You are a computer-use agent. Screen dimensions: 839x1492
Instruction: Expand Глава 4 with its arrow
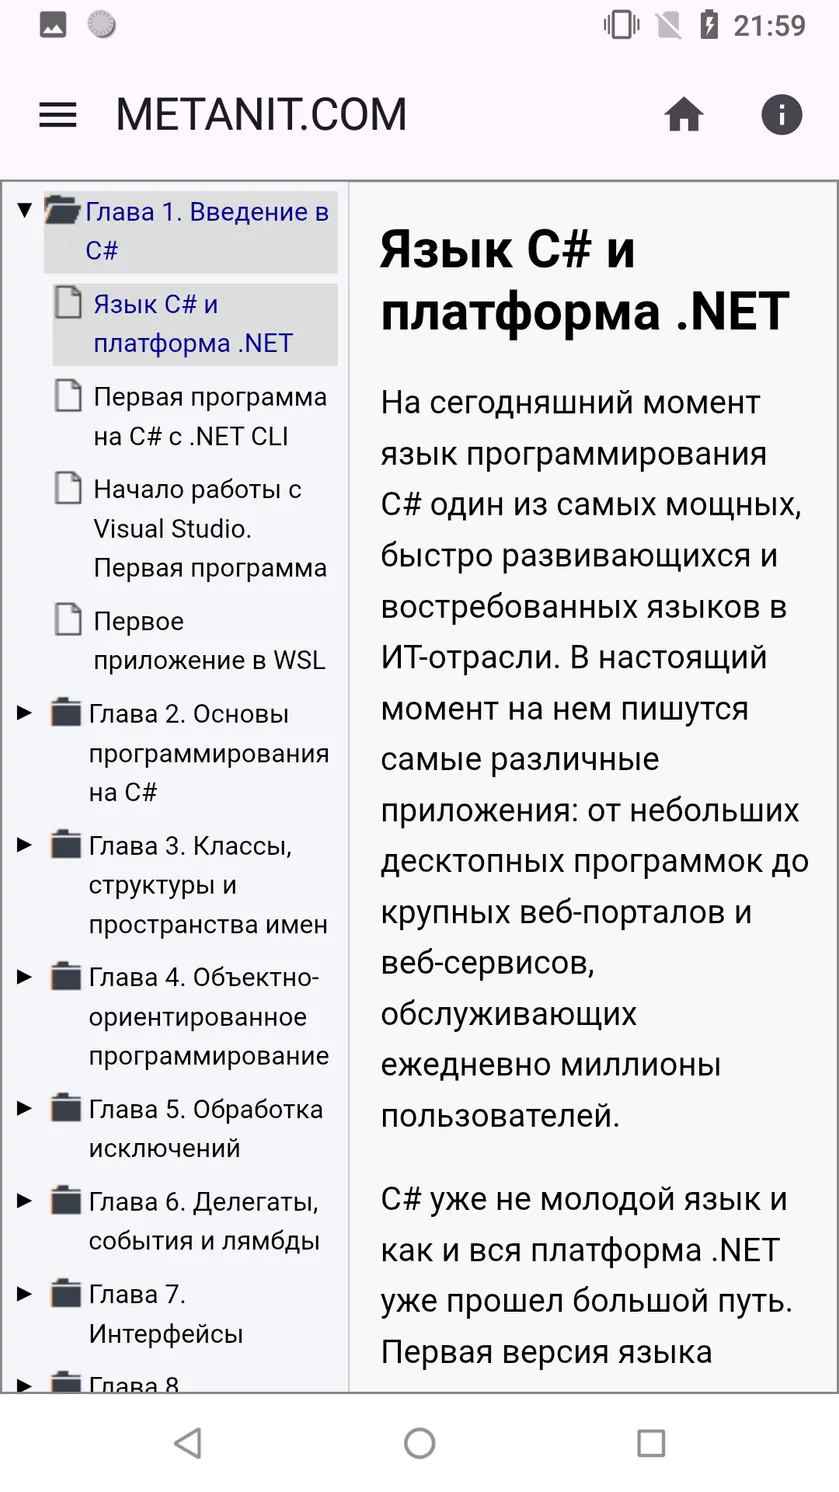coord(25,977)
